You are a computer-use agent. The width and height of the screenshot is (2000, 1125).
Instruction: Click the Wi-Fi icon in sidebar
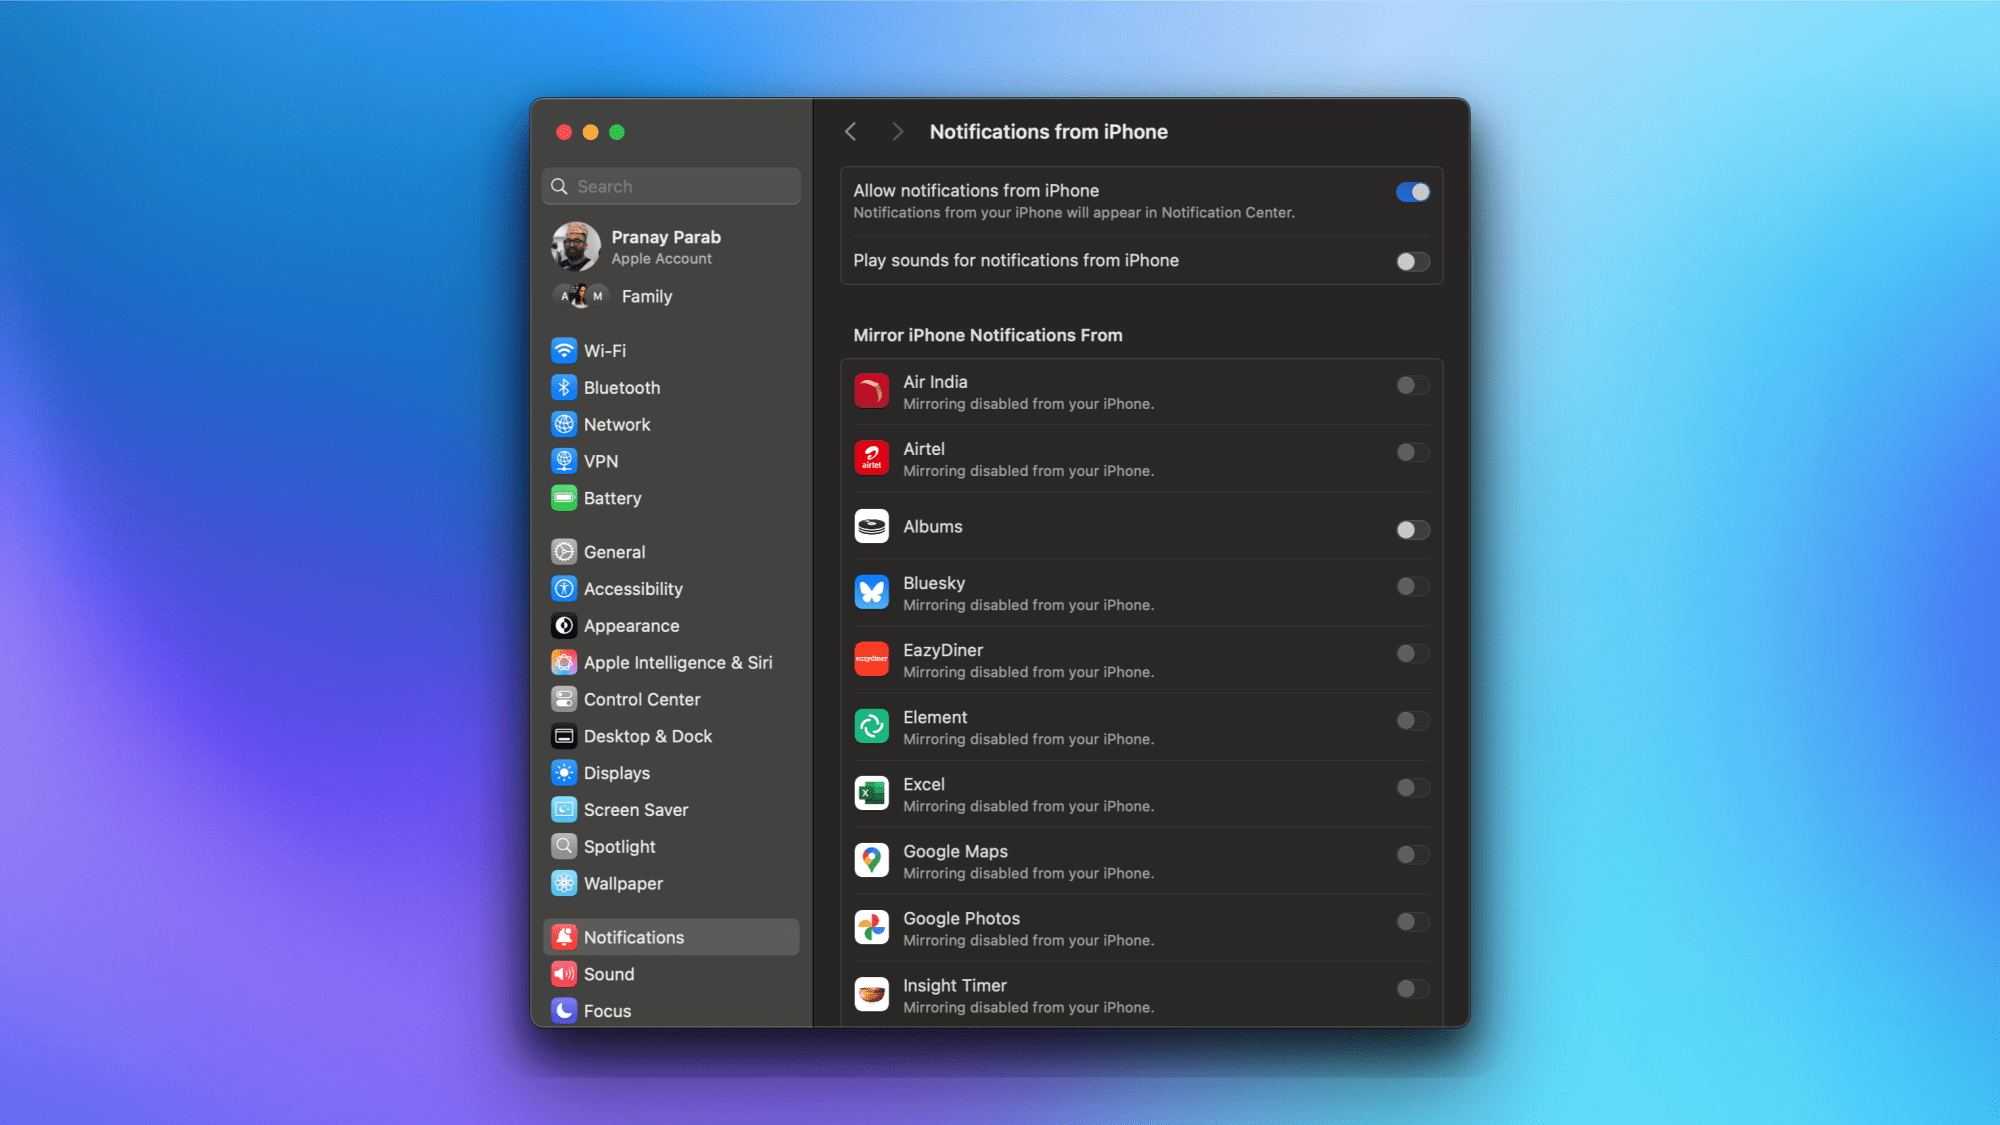[x=564, y=351]
